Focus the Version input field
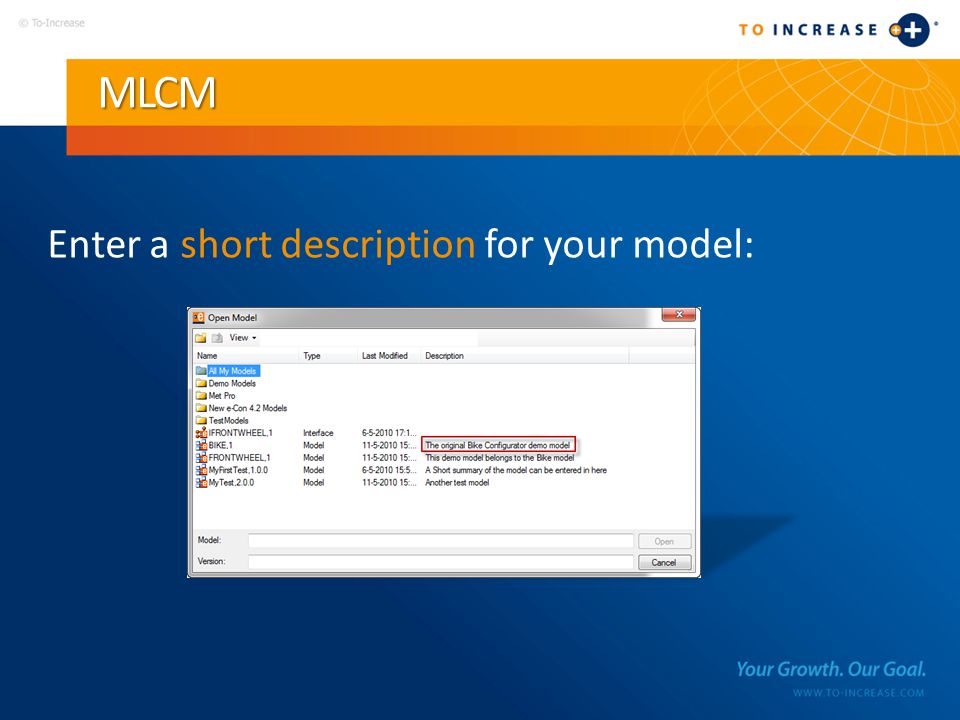The image size is (960, 720). [441, 561]
